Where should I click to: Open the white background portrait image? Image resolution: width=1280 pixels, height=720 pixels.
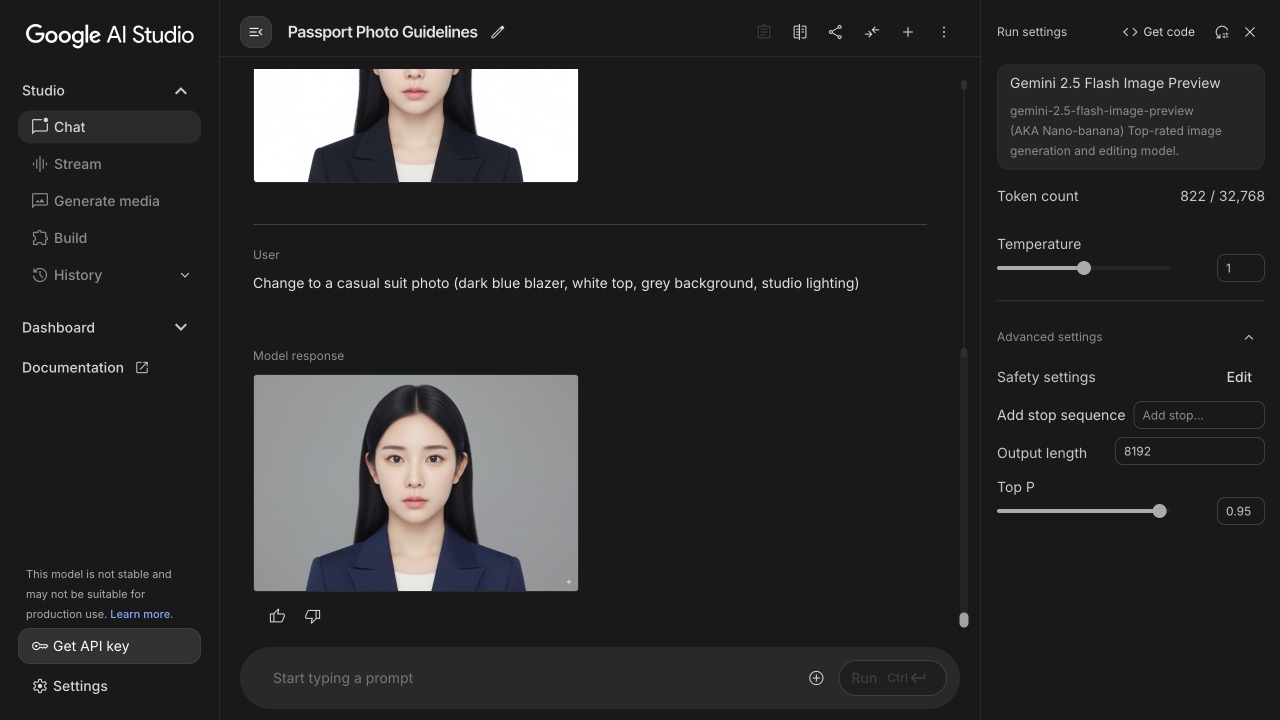click(416, 125)
